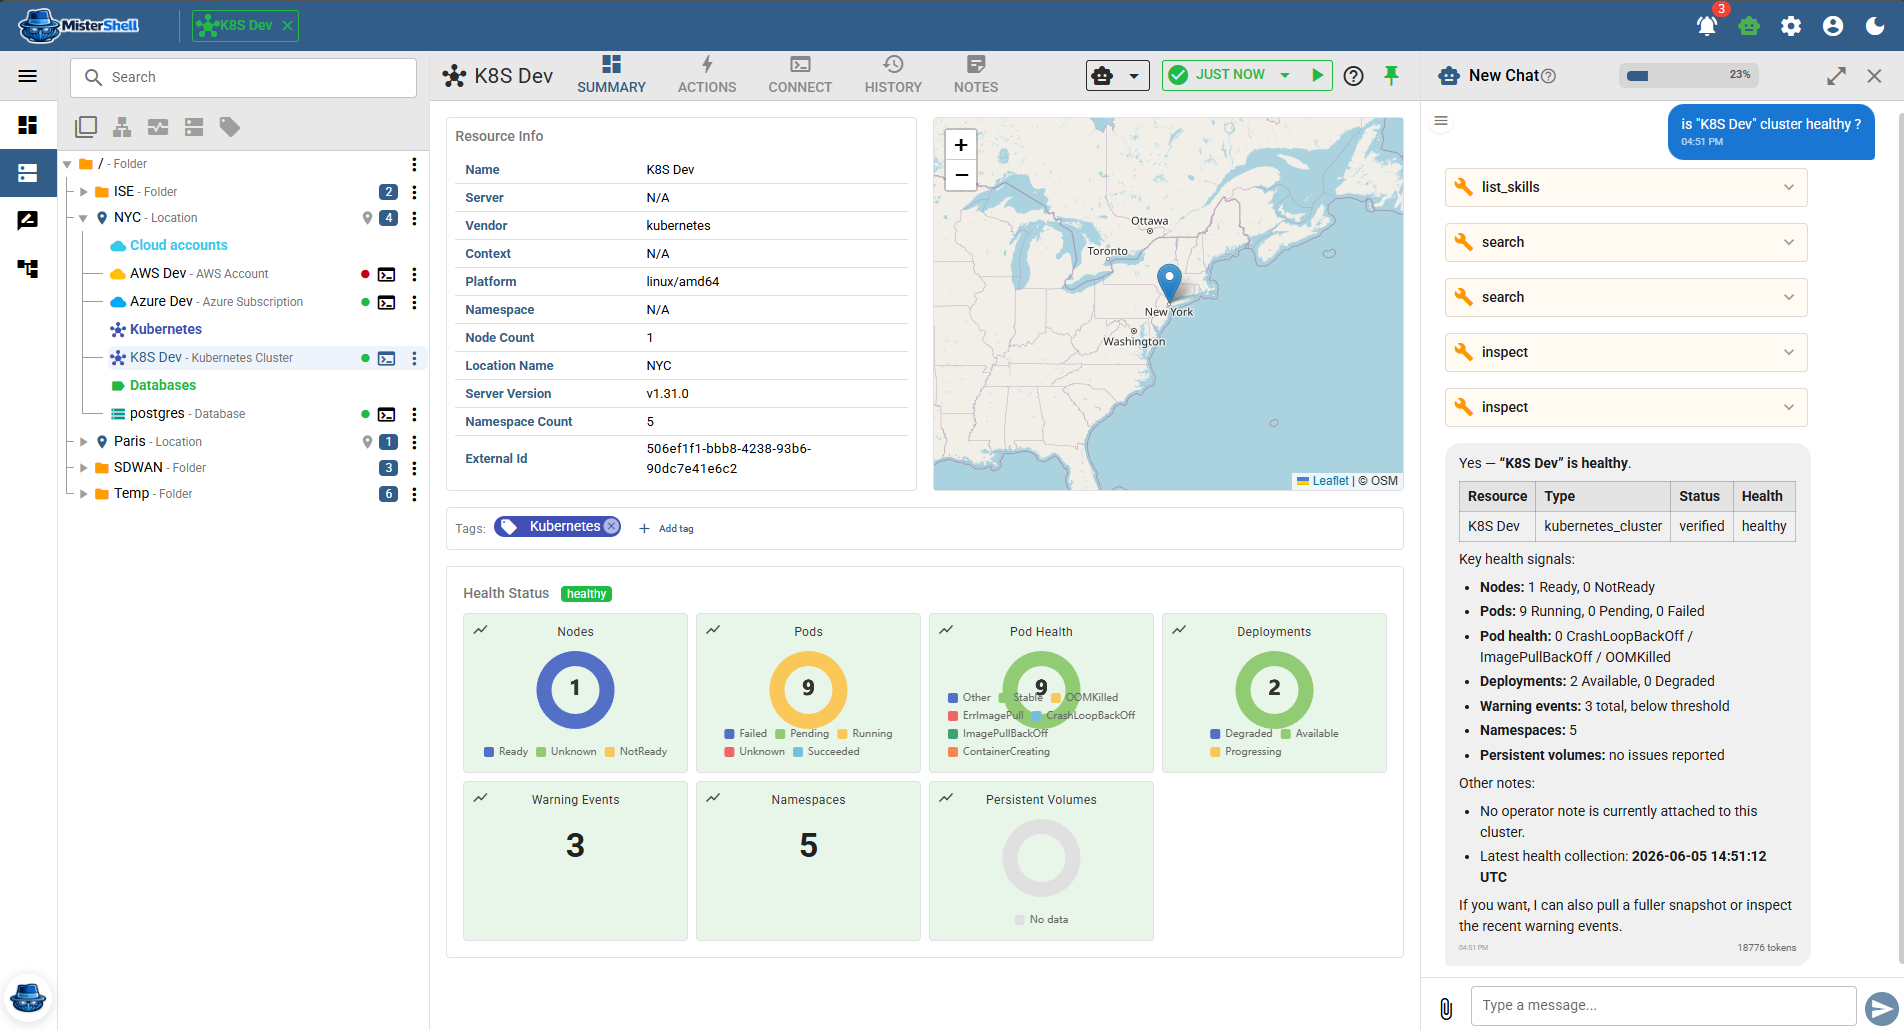The width and height of the screenshot is (1904, 1030).
Task: Open the three-dot menu for ISE folder
Action: [414, 192]
